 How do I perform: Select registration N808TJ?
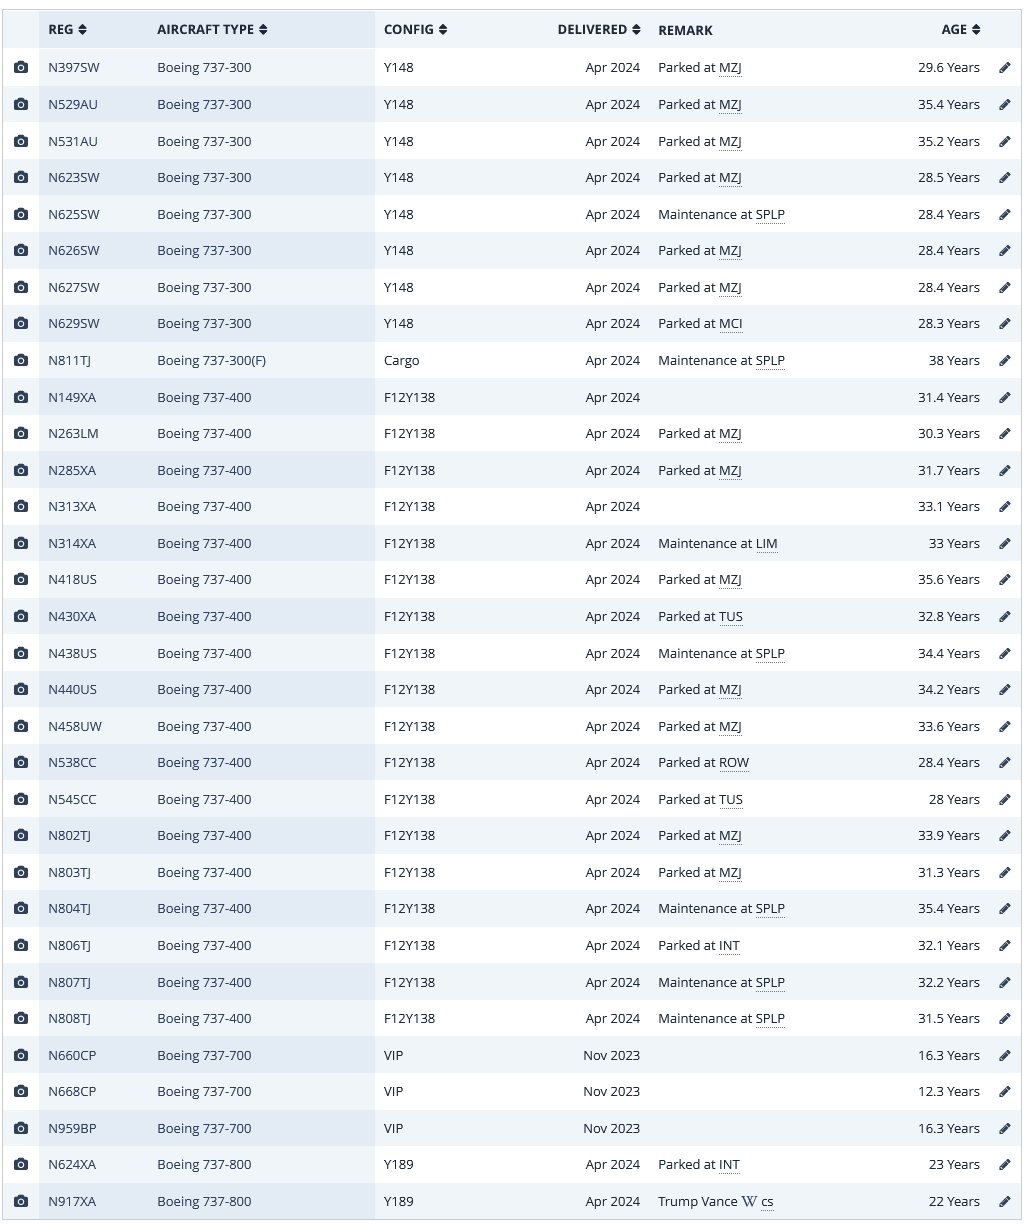point(69,1018)
